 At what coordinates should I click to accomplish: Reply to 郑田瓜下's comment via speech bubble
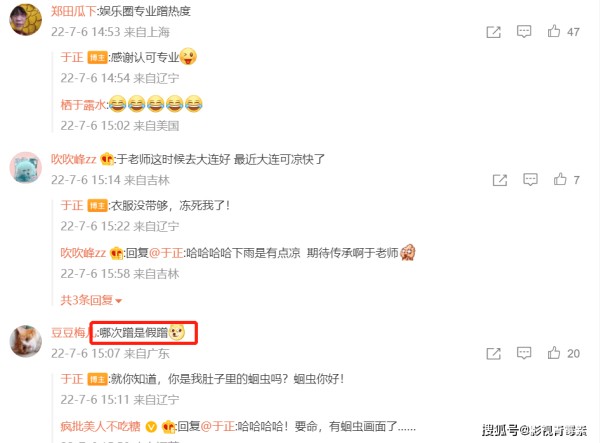[x=524, y=31]
